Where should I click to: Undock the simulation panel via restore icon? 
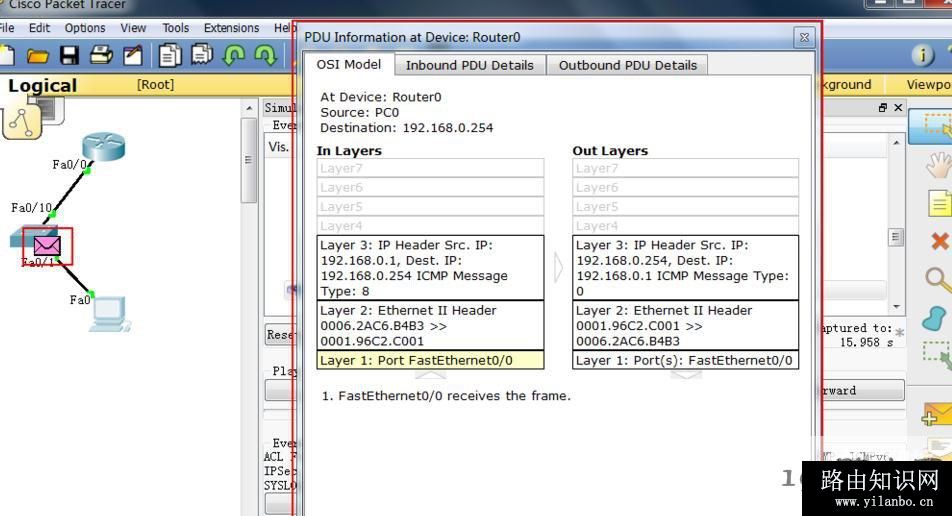[x=883, y=107]
